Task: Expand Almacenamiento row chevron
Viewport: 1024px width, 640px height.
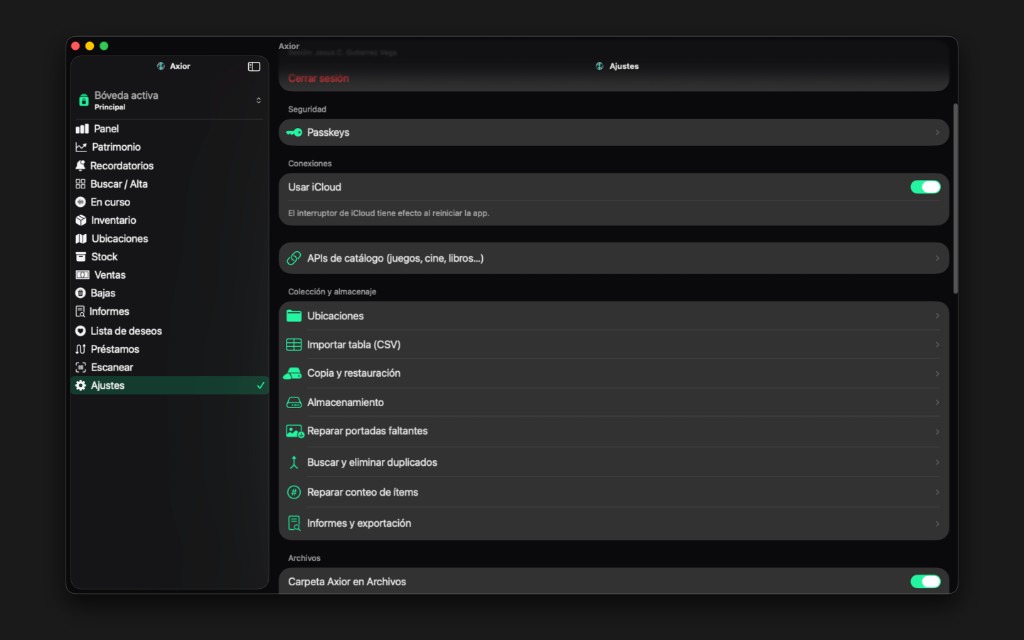Action: coord(937,402)
